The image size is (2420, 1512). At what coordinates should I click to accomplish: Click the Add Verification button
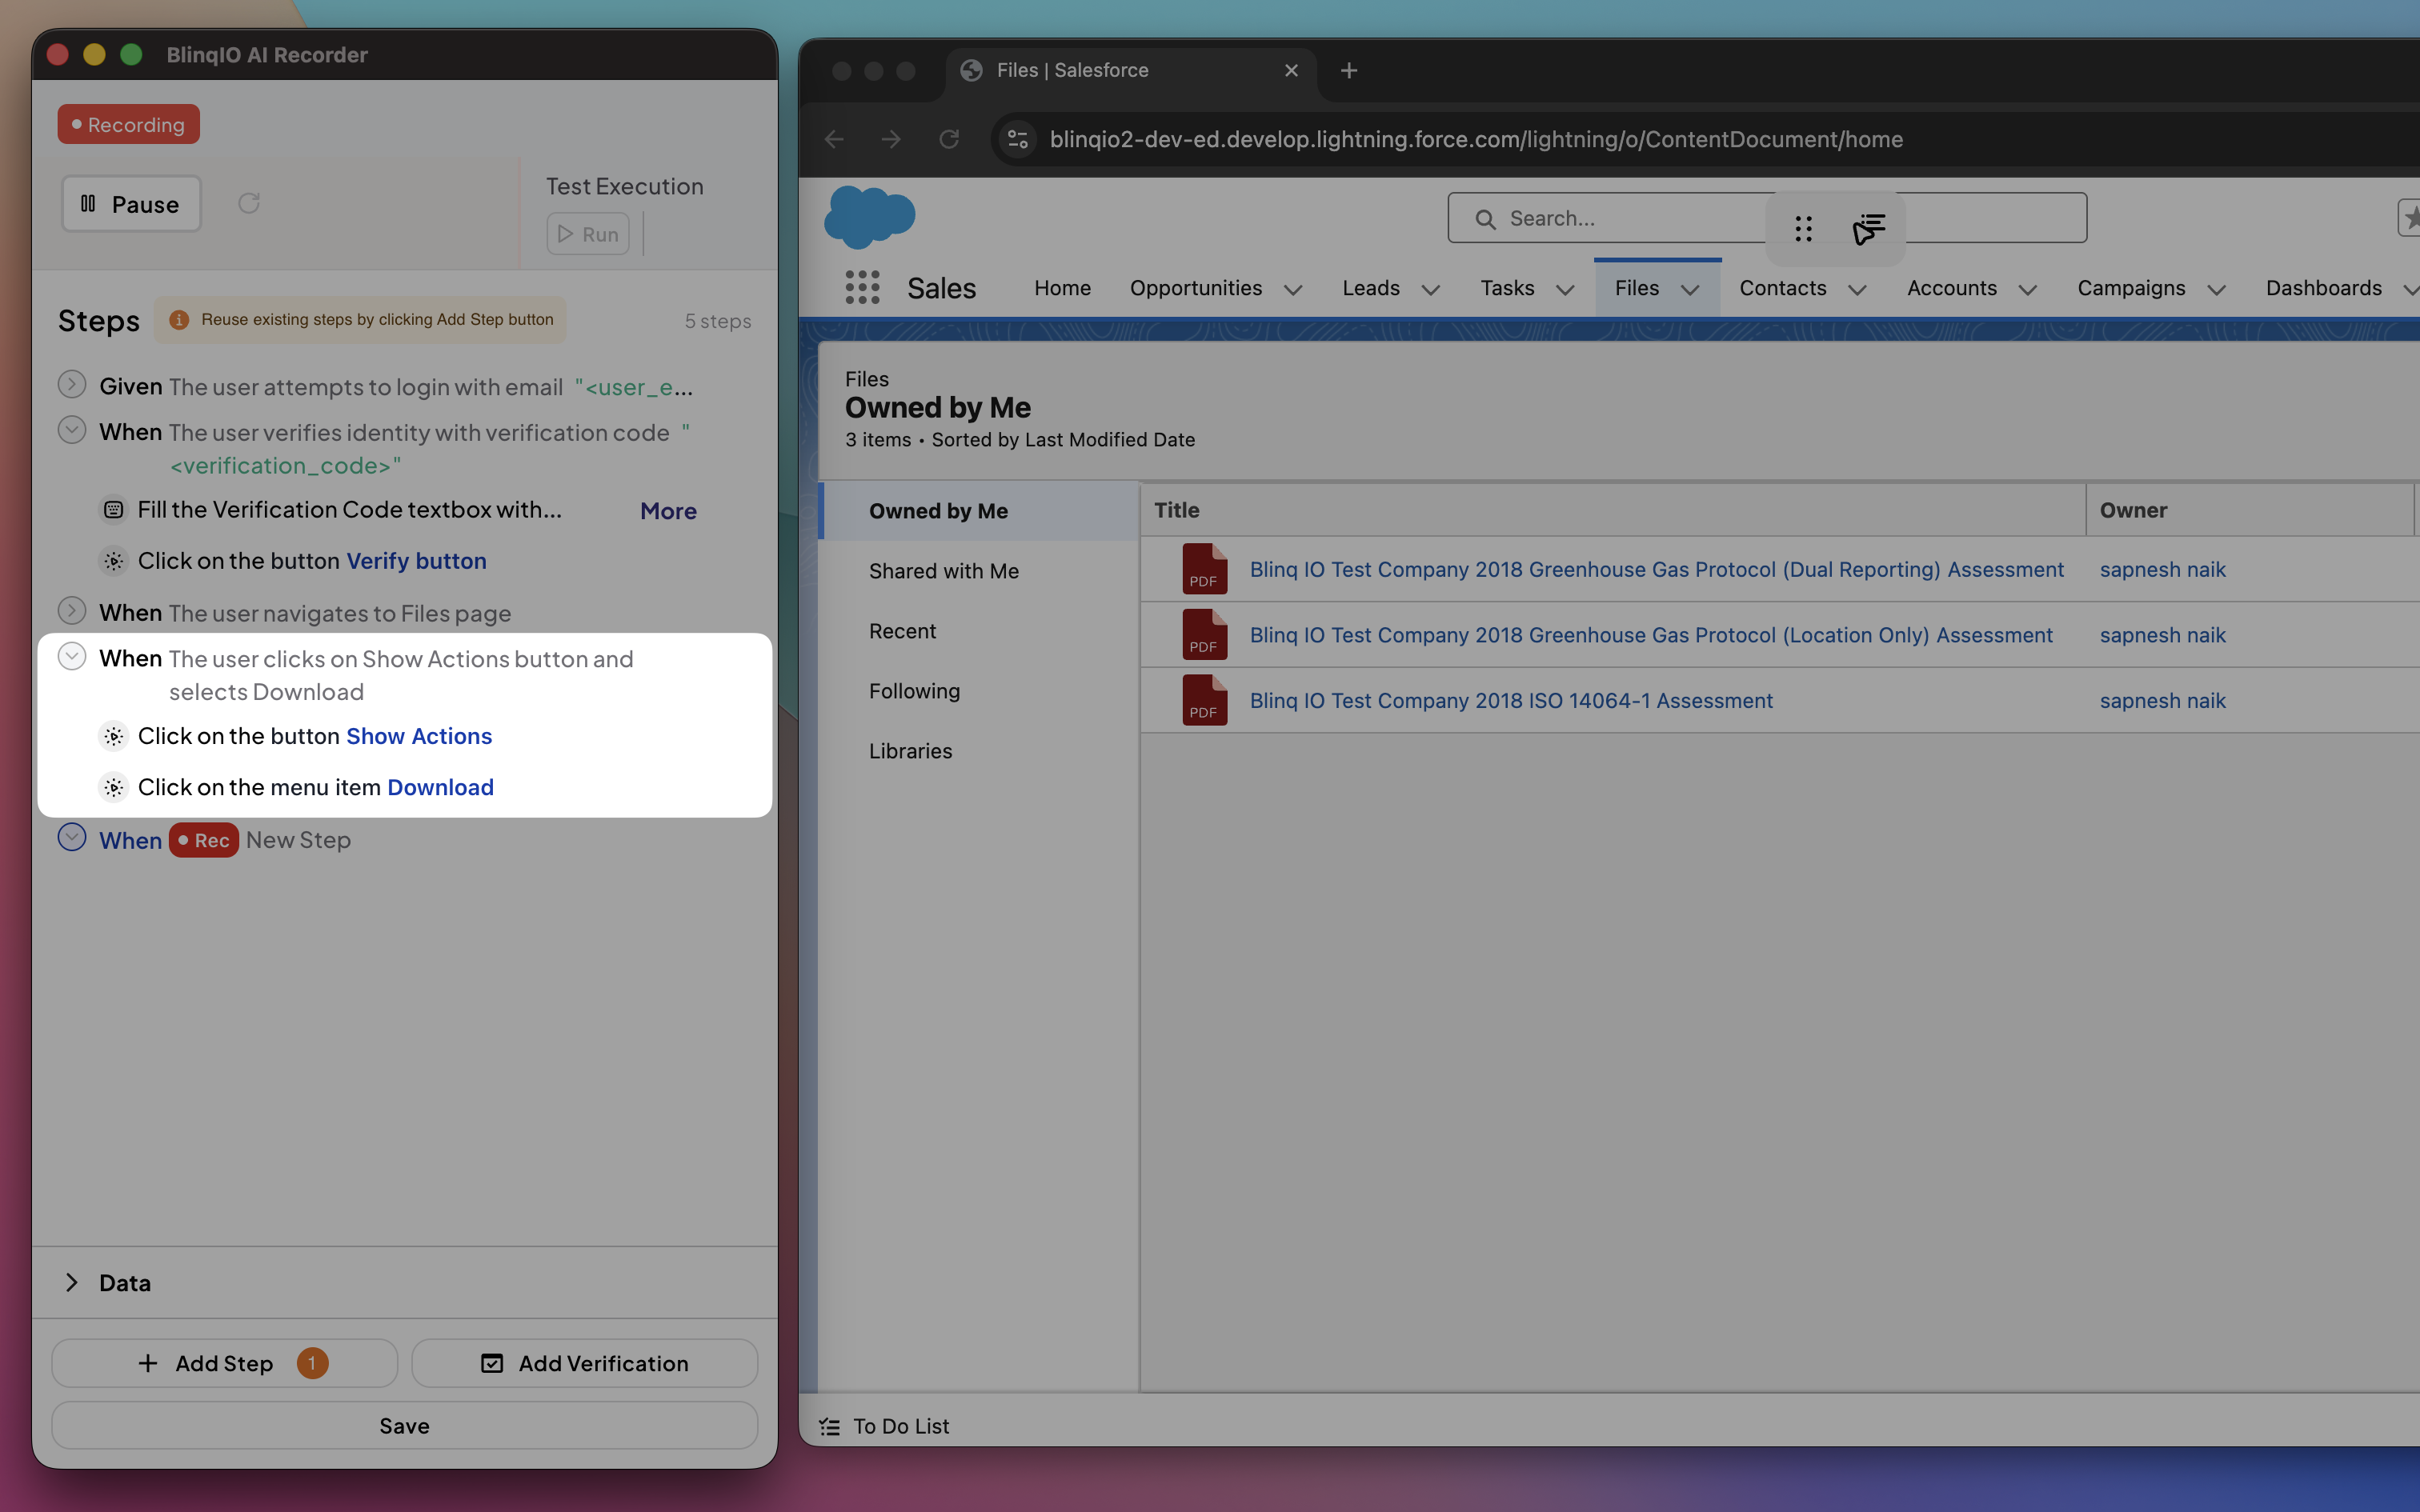(x=585, y=1363)
